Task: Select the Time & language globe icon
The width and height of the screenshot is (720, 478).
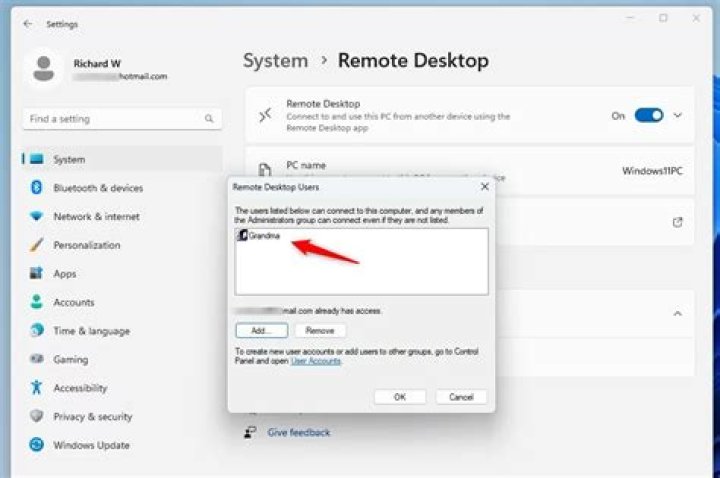Action: click(x=36, y=330)
